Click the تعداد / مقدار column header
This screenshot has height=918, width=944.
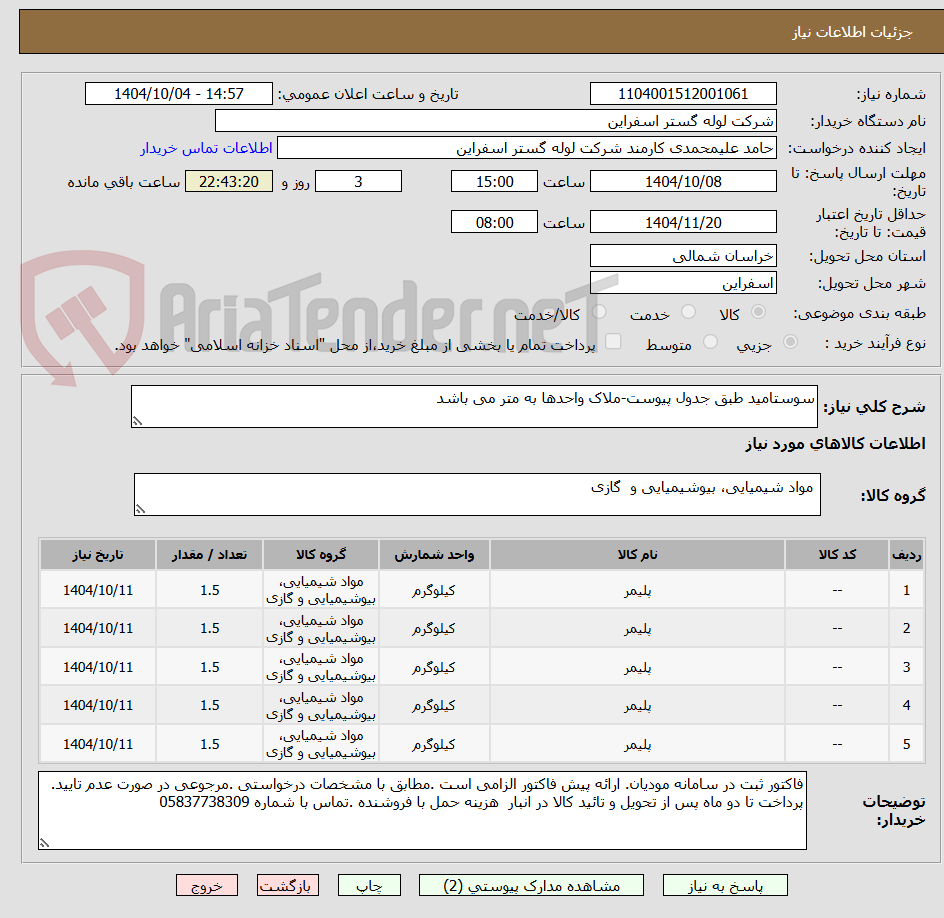pos(210,554)
